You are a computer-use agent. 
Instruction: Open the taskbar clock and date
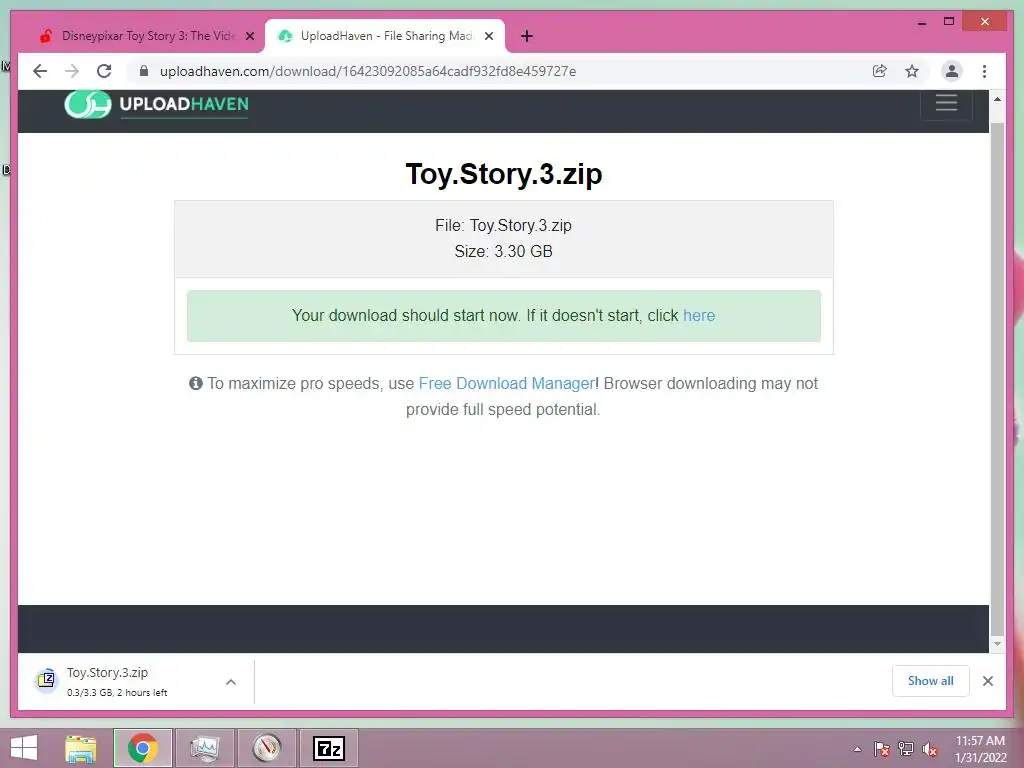(980, 749)
